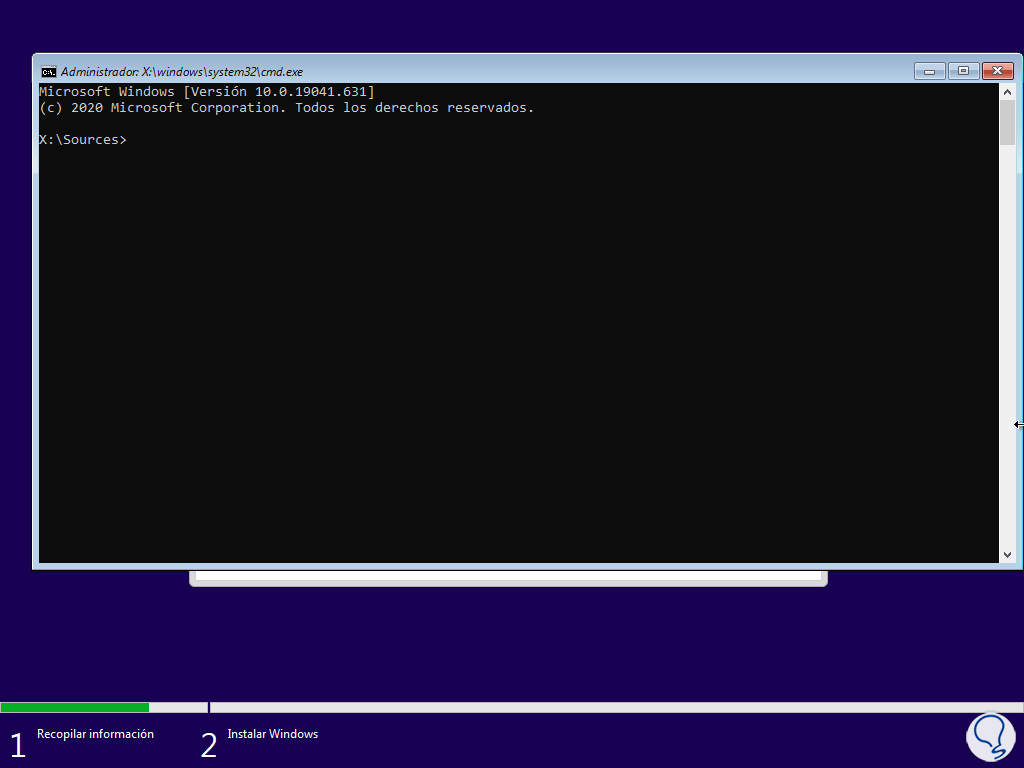Click the scrollbar up arrow in cmd
The height and width of the screenshot is (768, 1024).
(1007, 92)
